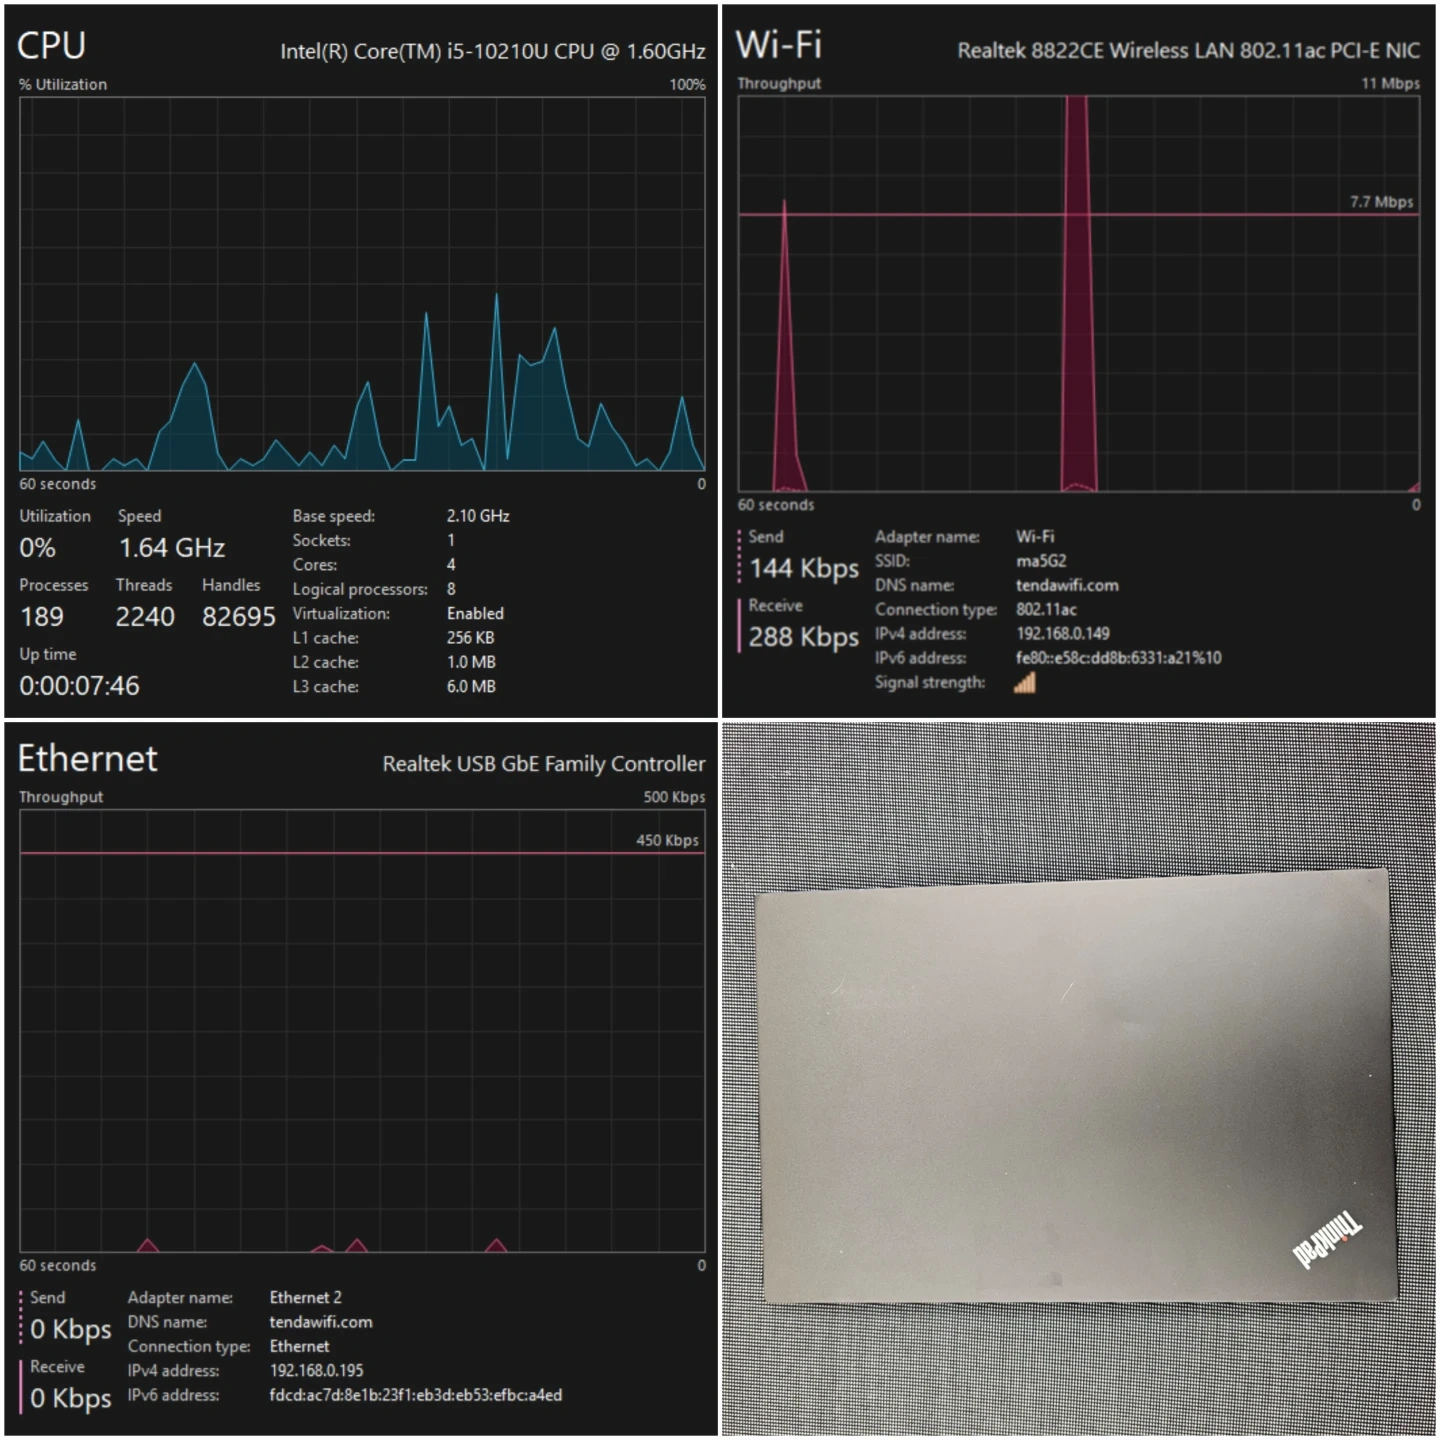Click the Intel Core i5-10210U processor name
The width and height of the screenshot is (1440, 1440).
point(492,52)
